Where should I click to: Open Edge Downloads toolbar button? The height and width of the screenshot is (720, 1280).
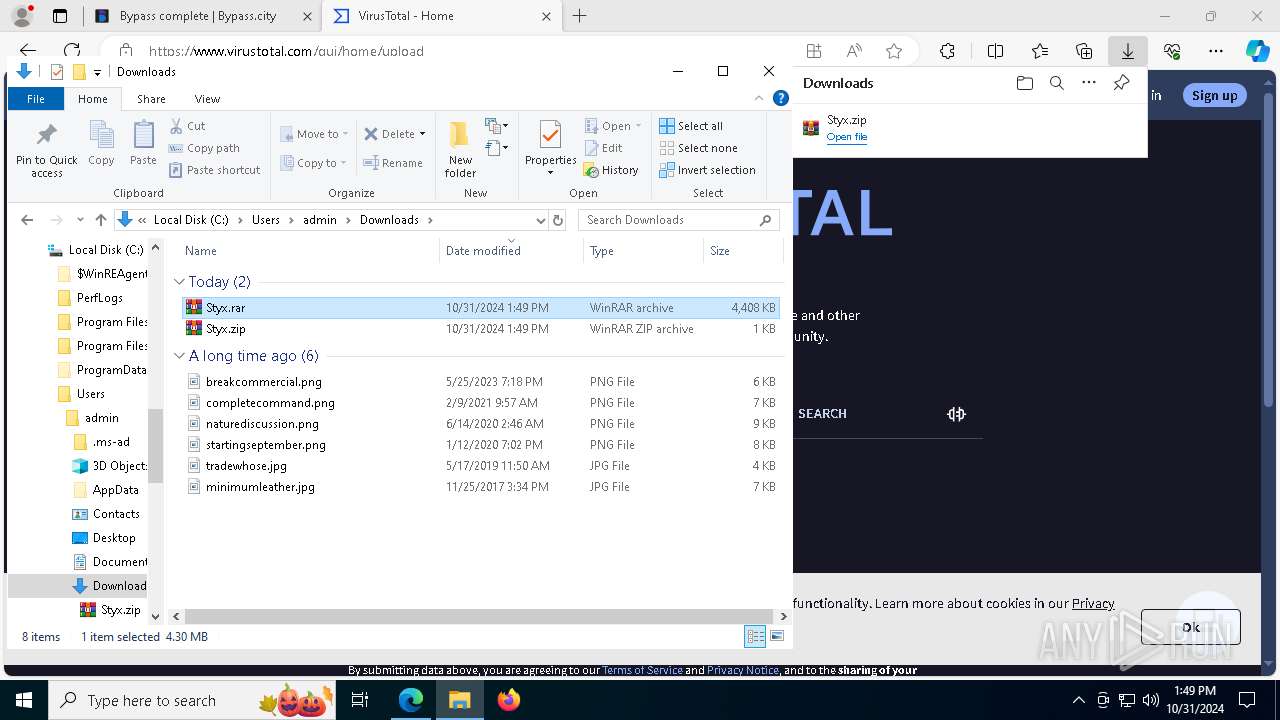click(x=1128, y=51)
